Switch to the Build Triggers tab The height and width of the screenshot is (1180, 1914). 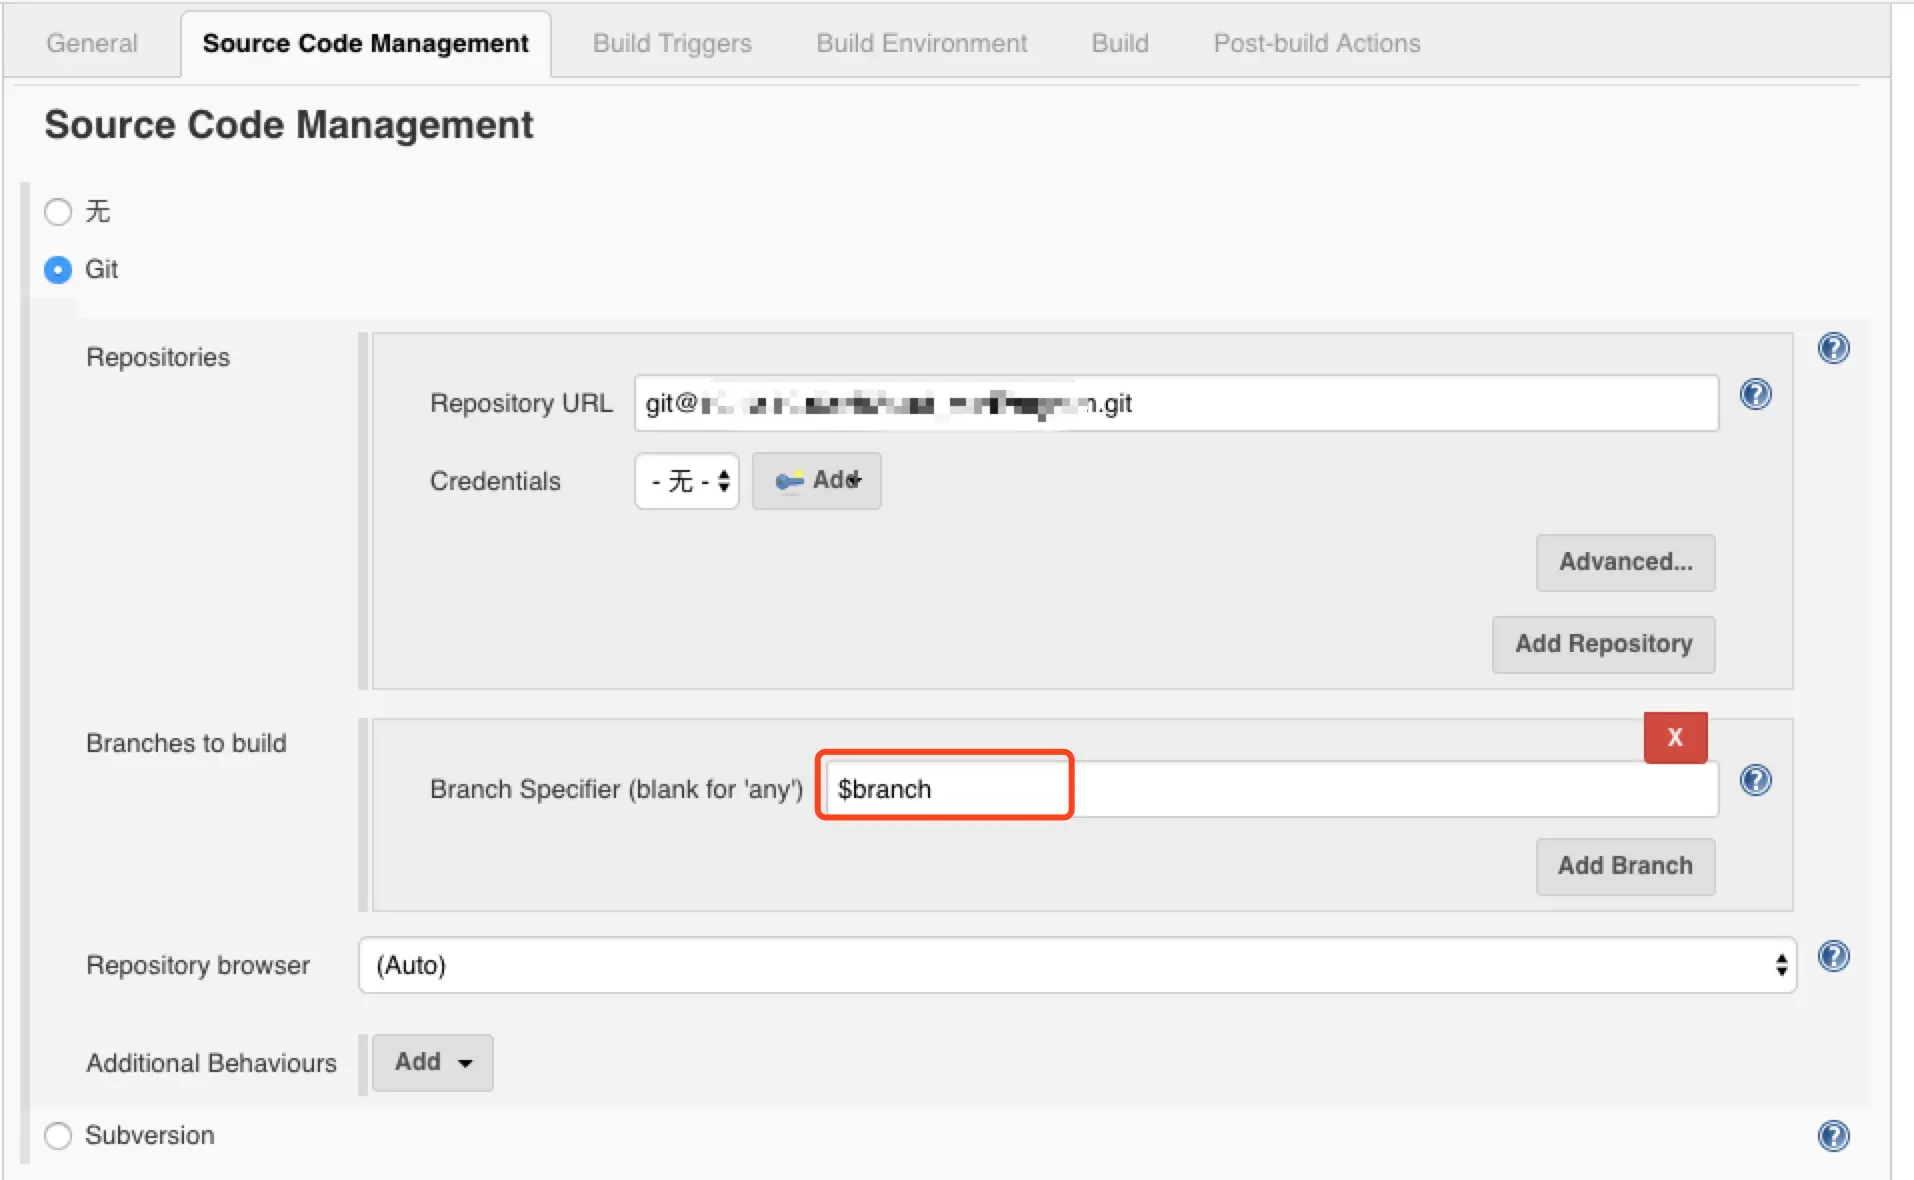click(672, 43)
